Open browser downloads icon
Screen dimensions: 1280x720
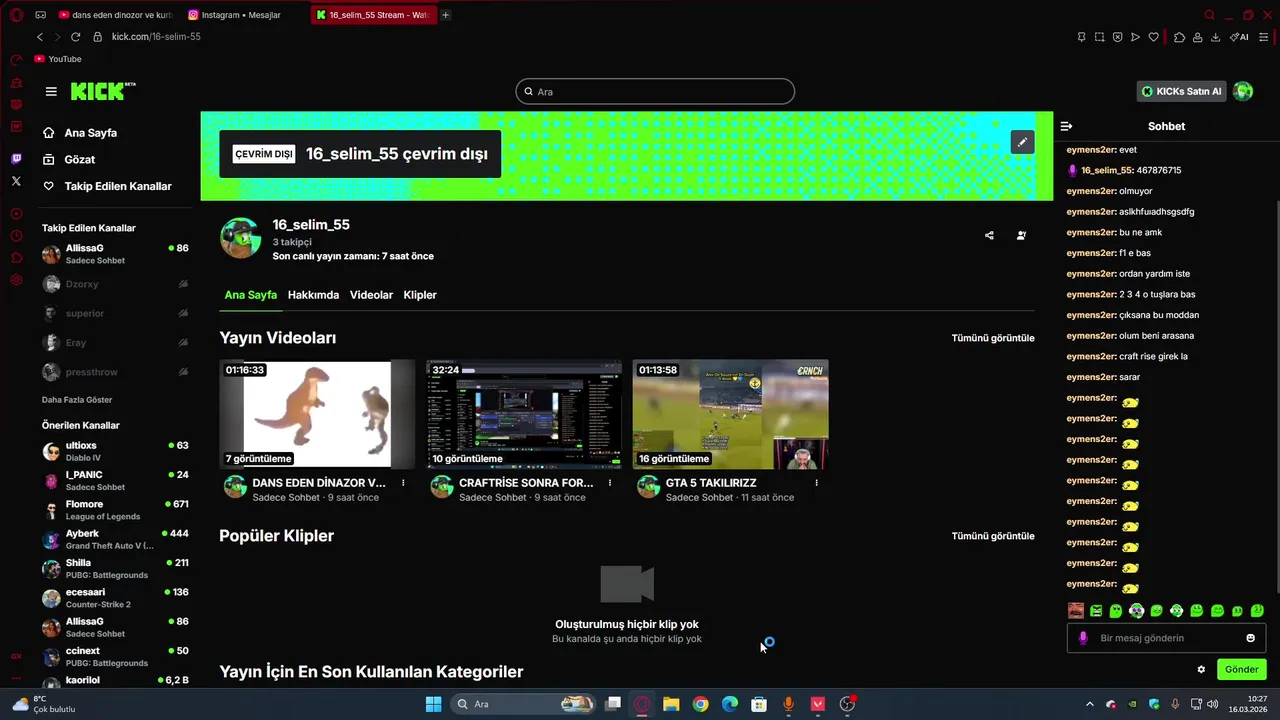(x=1215, y=37)
